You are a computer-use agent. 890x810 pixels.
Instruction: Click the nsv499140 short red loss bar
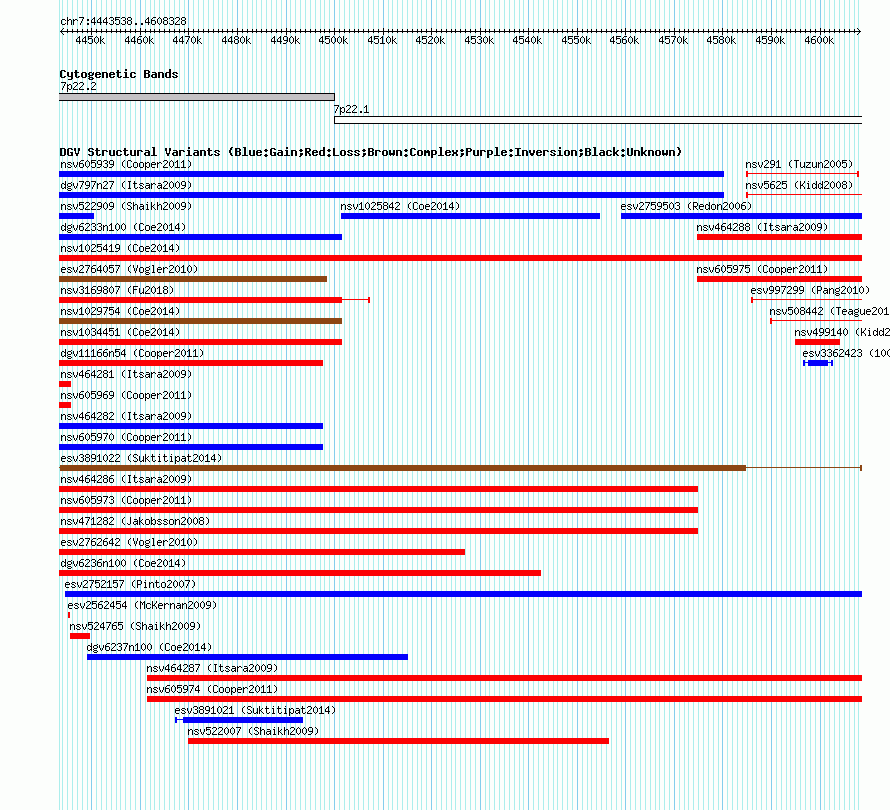[x=817, y=342]
